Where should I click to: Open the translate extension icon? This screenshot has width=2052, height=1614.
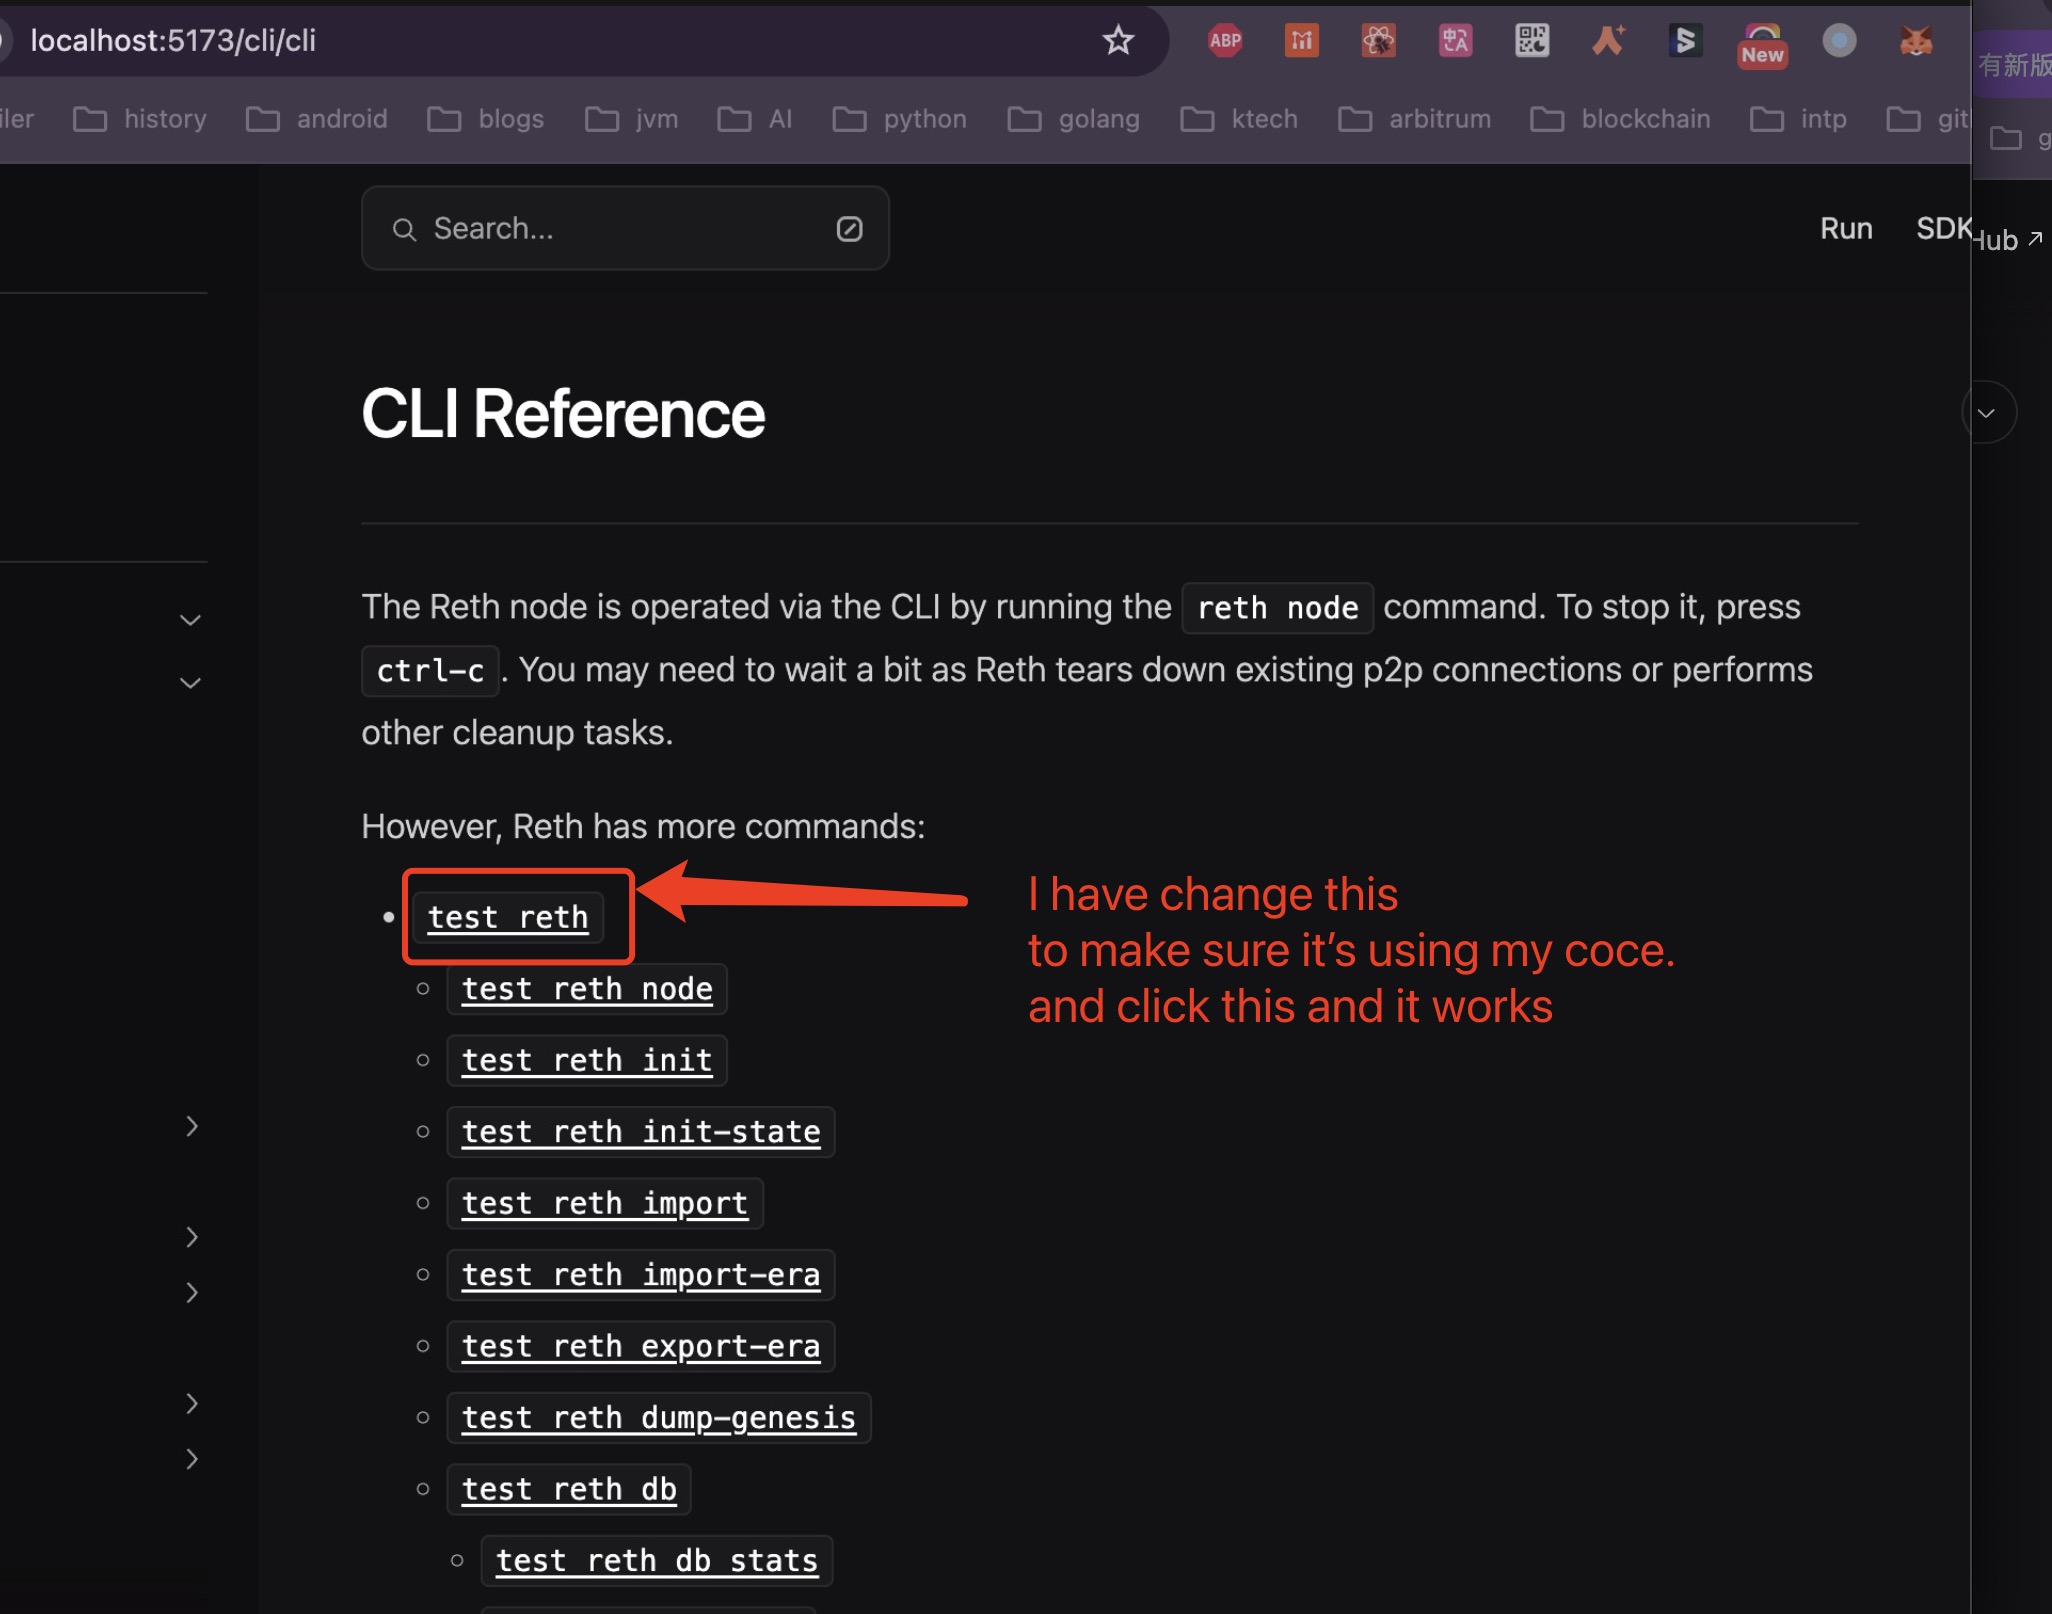click(1455, 40)
